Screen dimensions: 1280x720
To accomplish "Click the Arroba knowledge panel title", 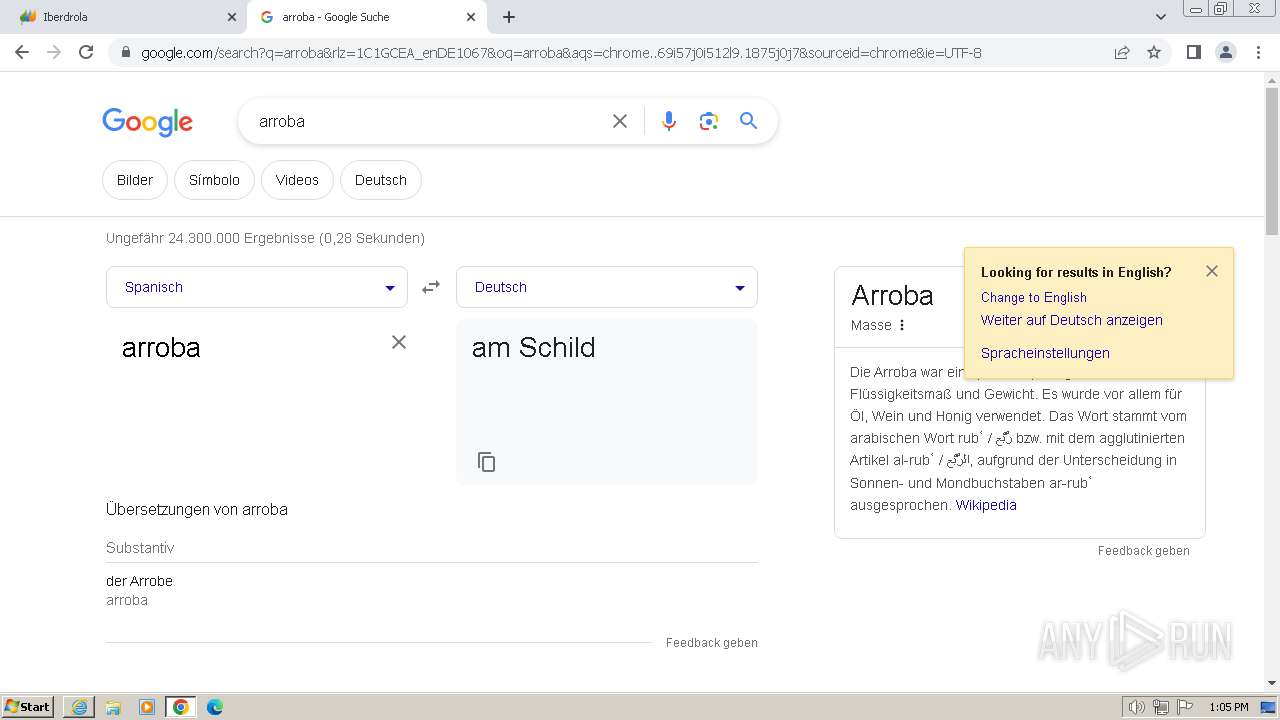I will tap(892, 295).
